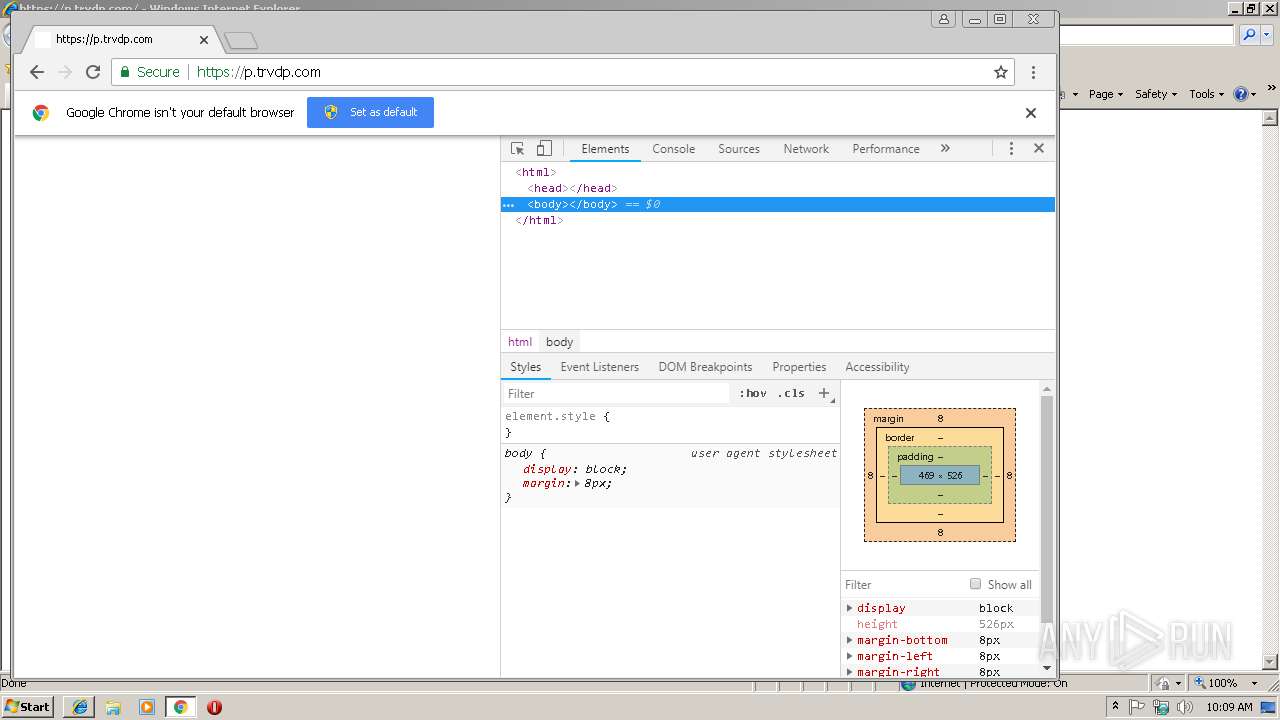Activate the DevTools inspect element picker
Viewport: 1280px width, 720px height.
click(x=517, y=148)
